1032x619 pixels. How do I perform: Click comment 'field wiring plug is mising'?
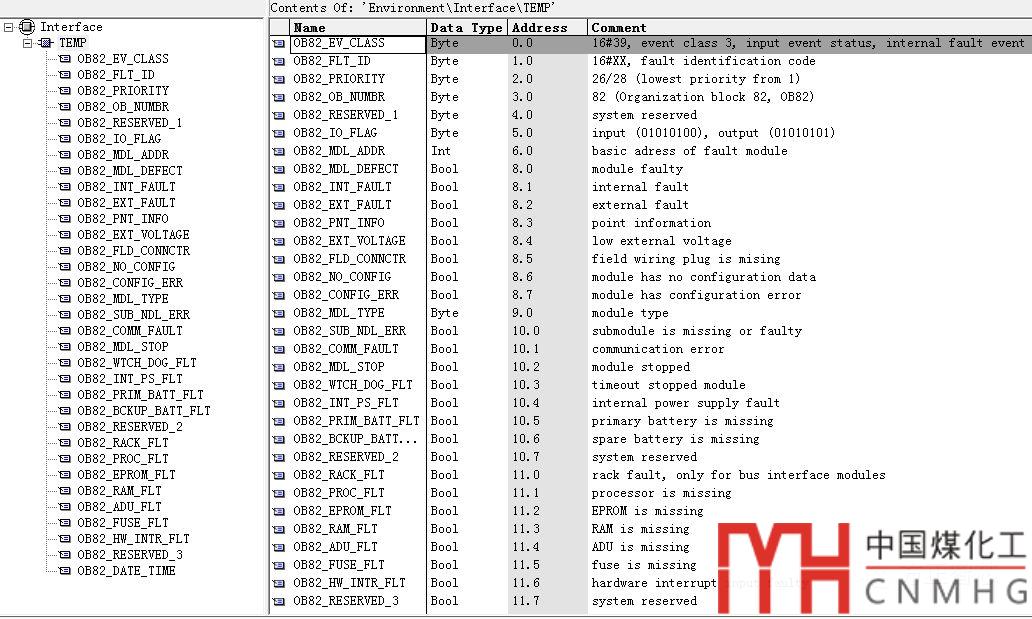point(686,259)
